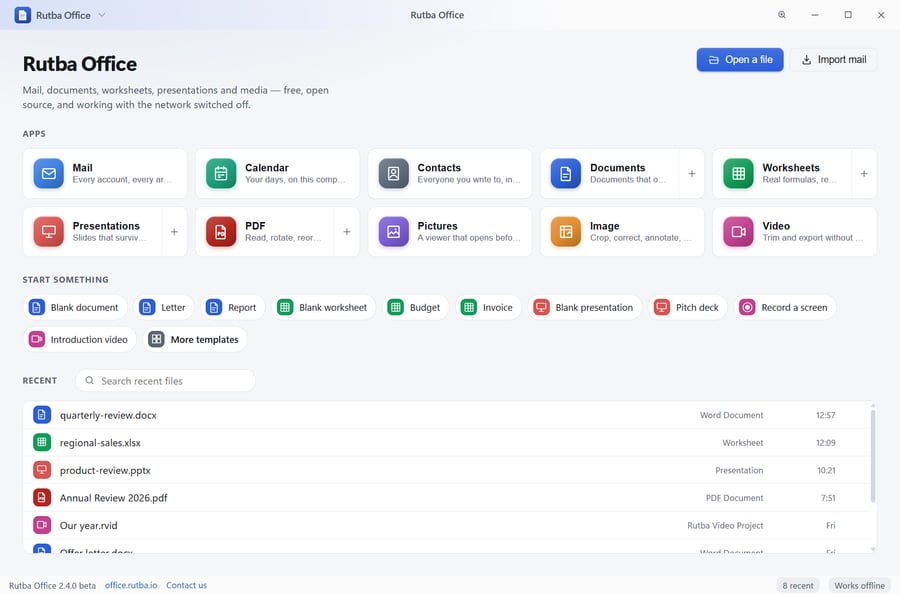Click the Rutba Video Project type label

pos(725,525)
